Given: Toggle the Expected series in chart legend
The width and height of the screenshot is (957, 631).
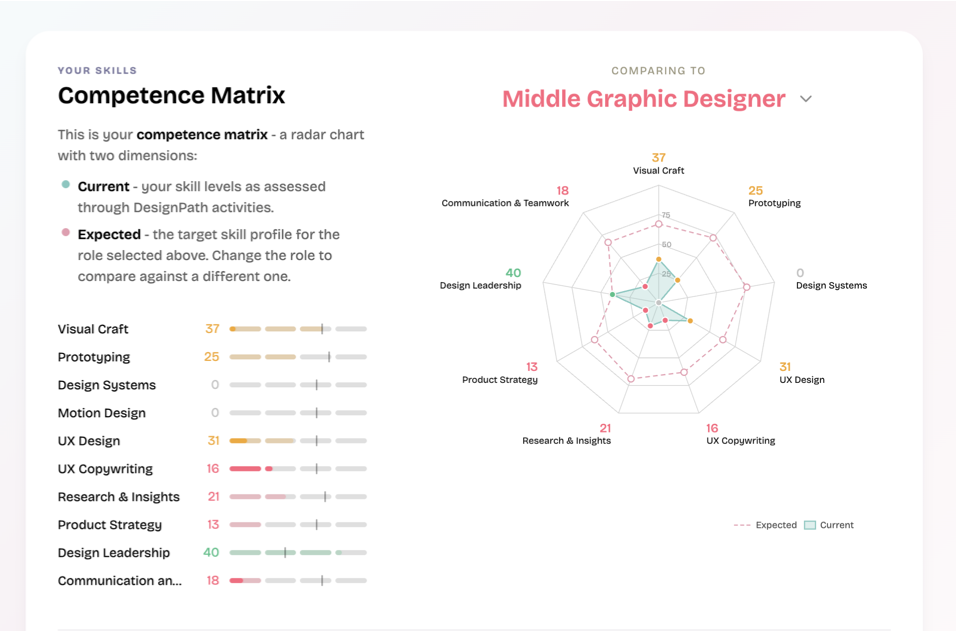Looking at the screenshot, I should 765,525.
